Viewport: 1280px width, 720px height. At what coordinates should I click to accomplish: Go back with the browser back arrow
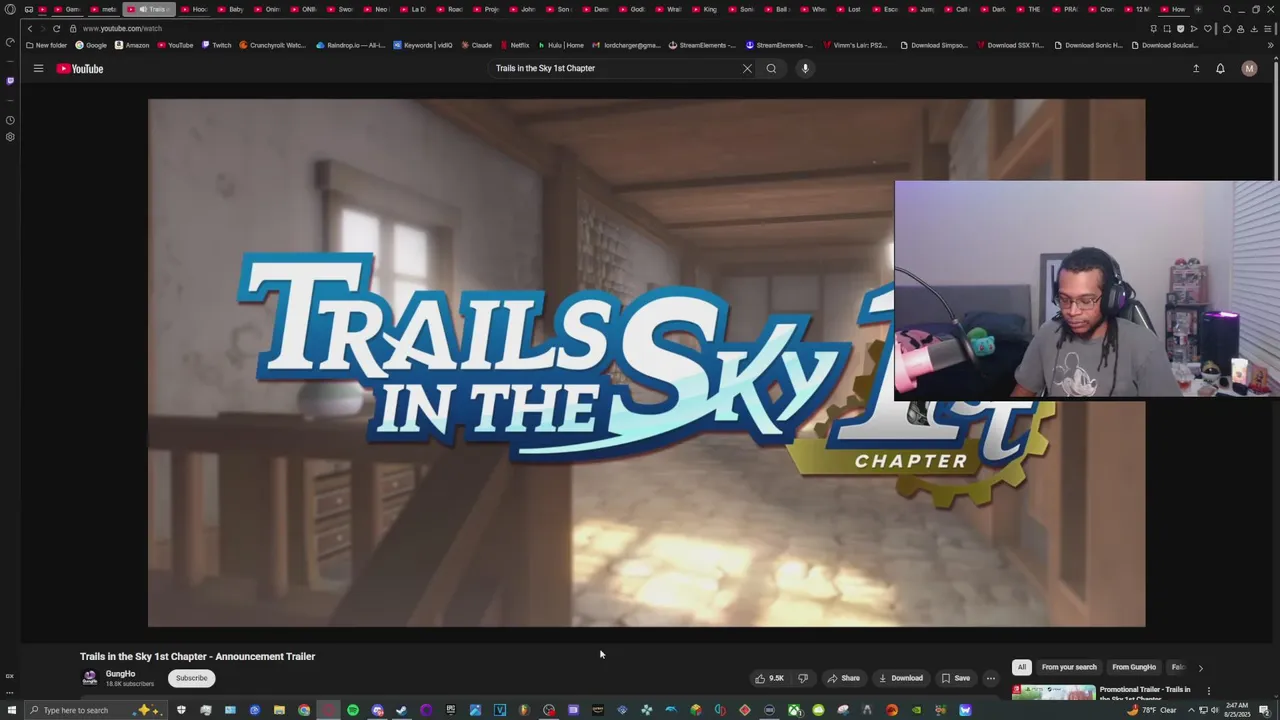[29, 29]
